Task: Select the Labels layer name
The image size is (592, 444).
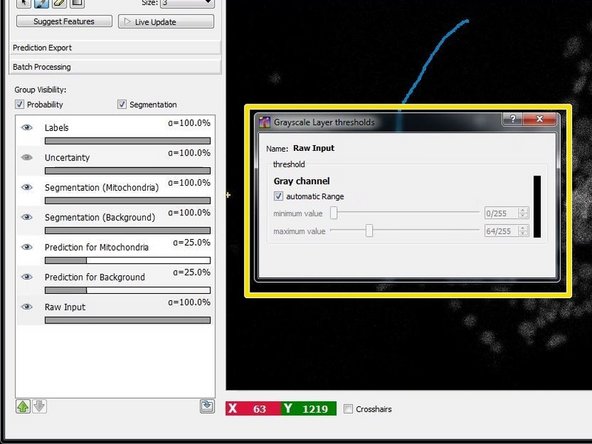Action: pos(57,128)
